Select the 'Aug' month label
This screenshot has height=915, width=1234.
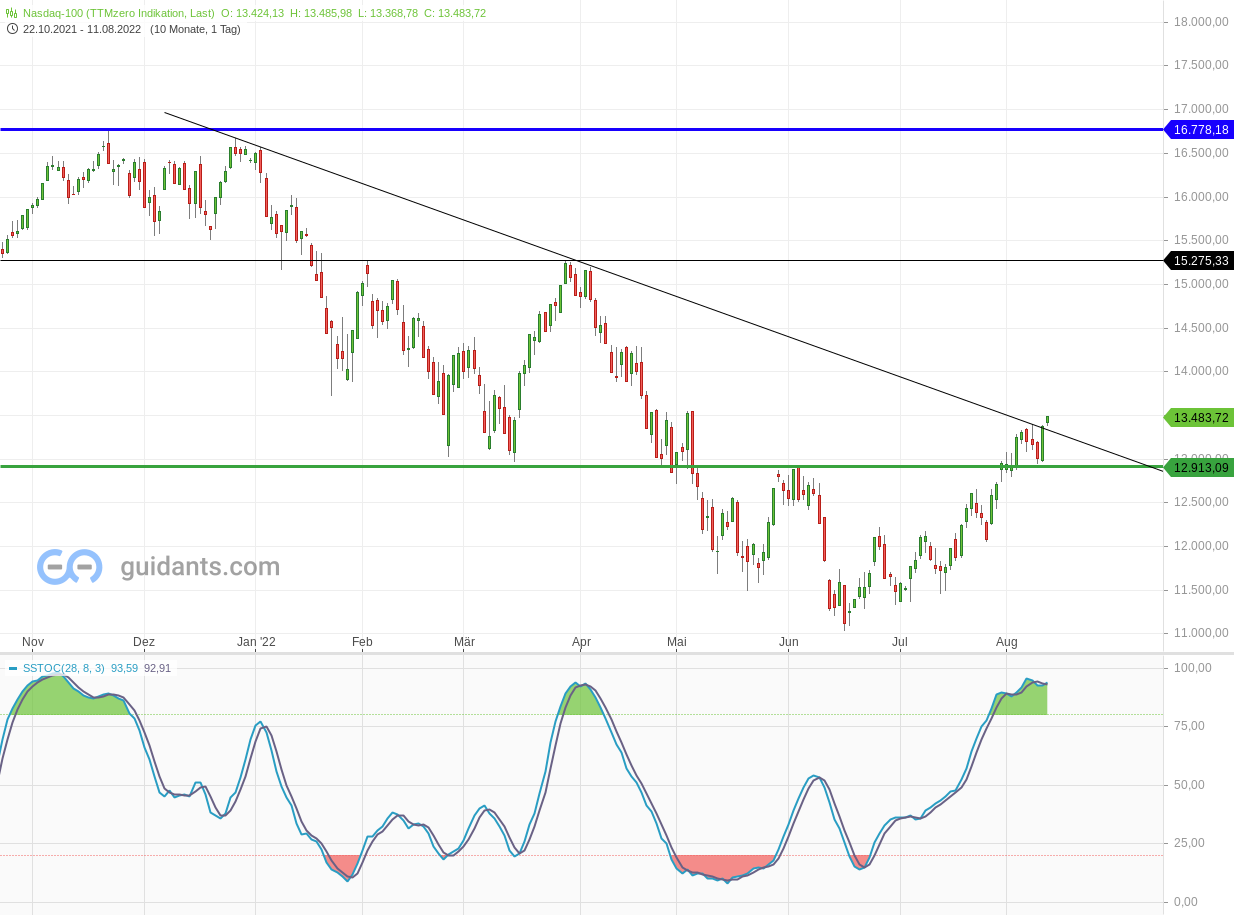[1007, 642]
